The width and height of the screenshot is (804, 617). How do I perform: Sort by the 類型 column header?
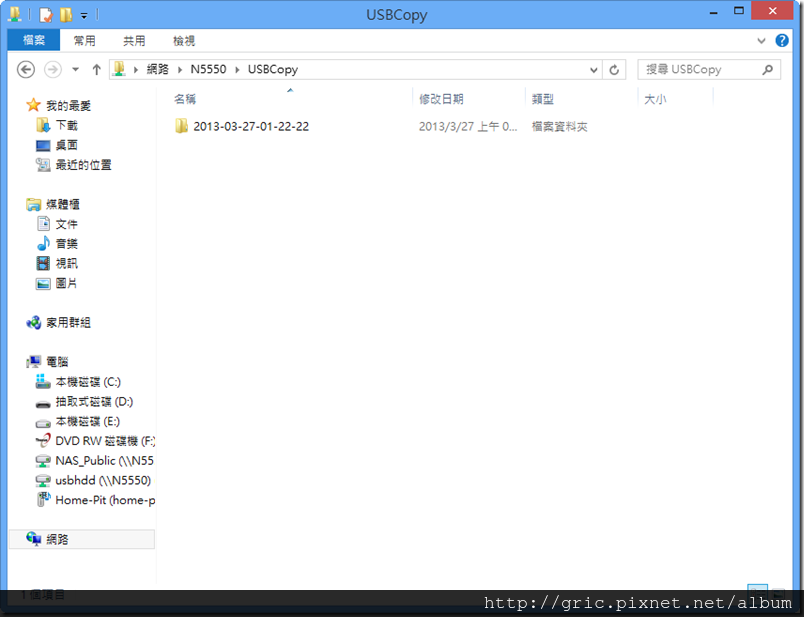542,99
